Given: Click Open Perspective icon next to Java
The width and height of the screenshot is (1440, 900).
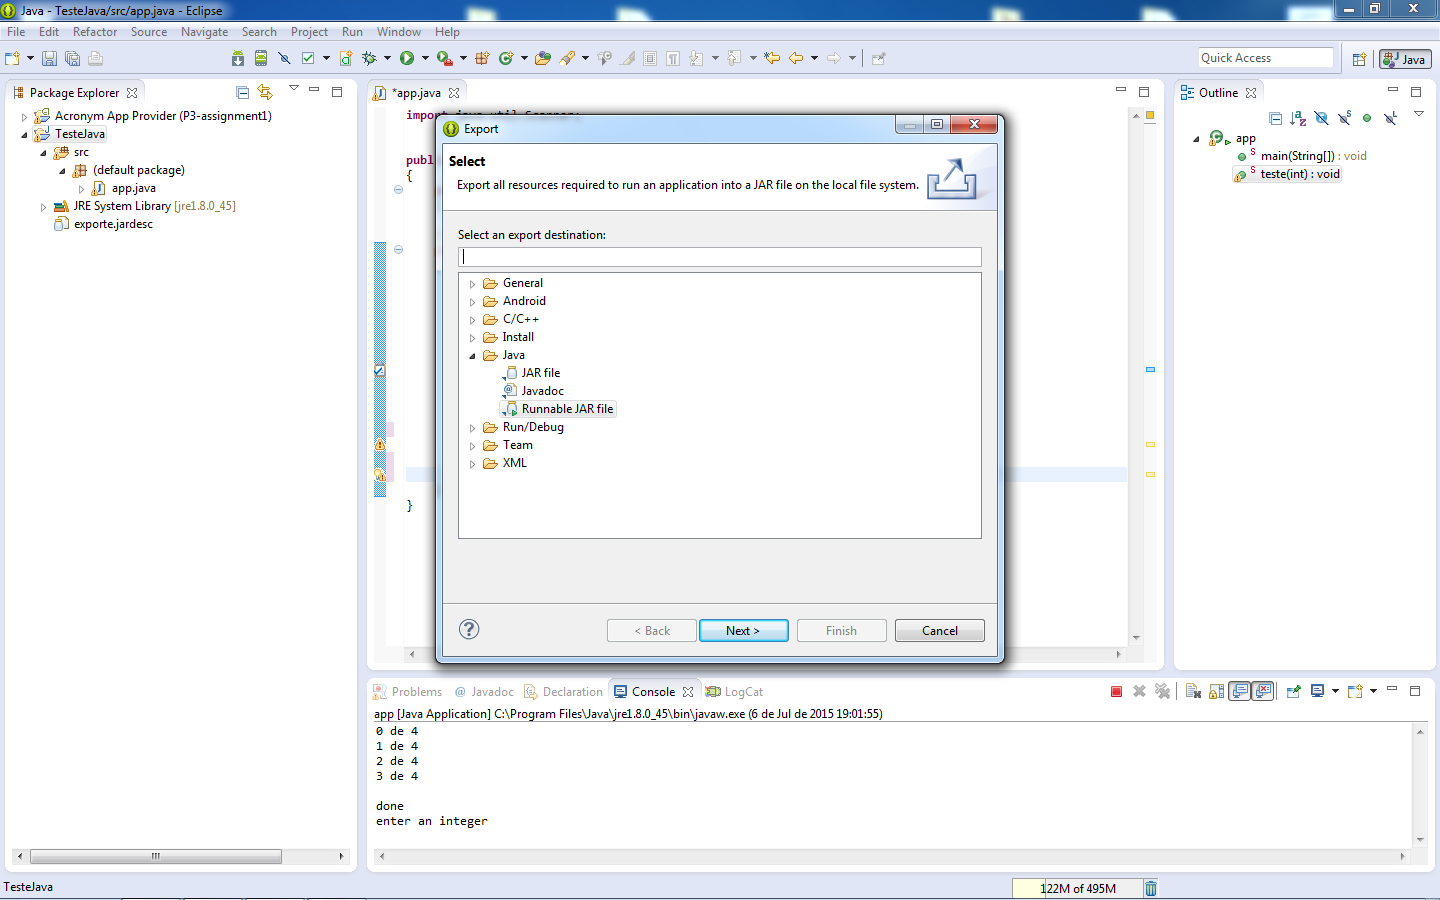Looking at the screenshot, I should (1359, 60).
